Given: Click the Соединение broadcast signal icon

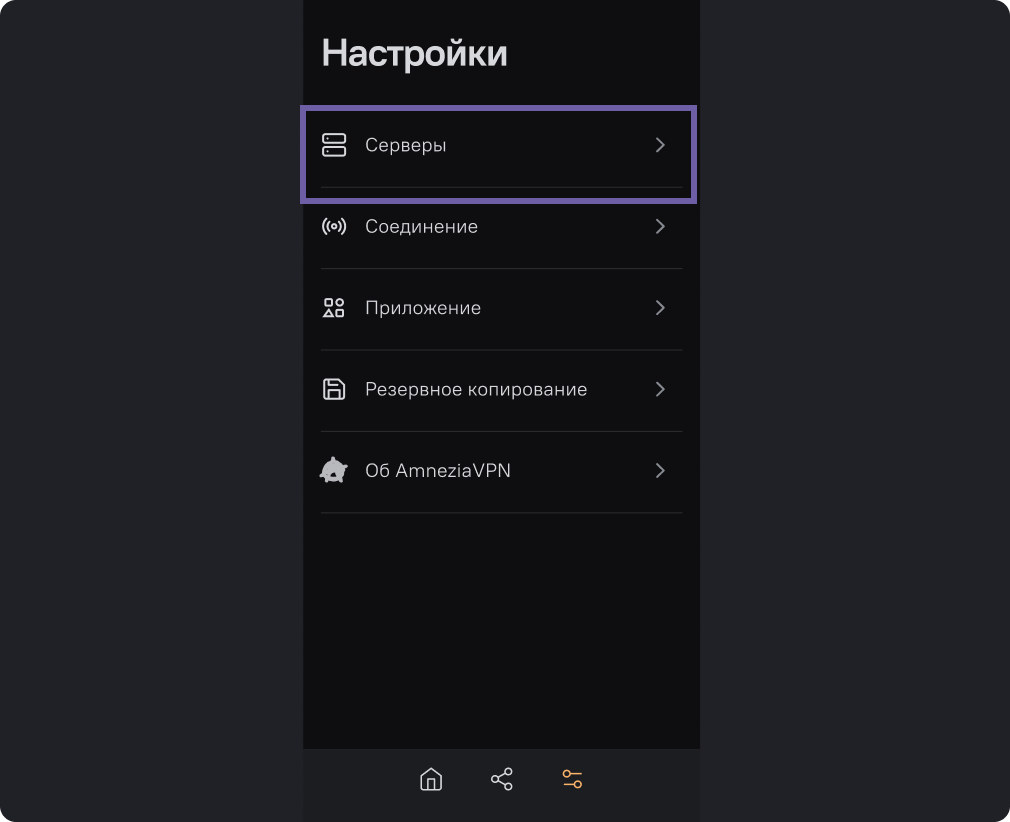Looking at the screenshot, I should click(x=334, y=226).
